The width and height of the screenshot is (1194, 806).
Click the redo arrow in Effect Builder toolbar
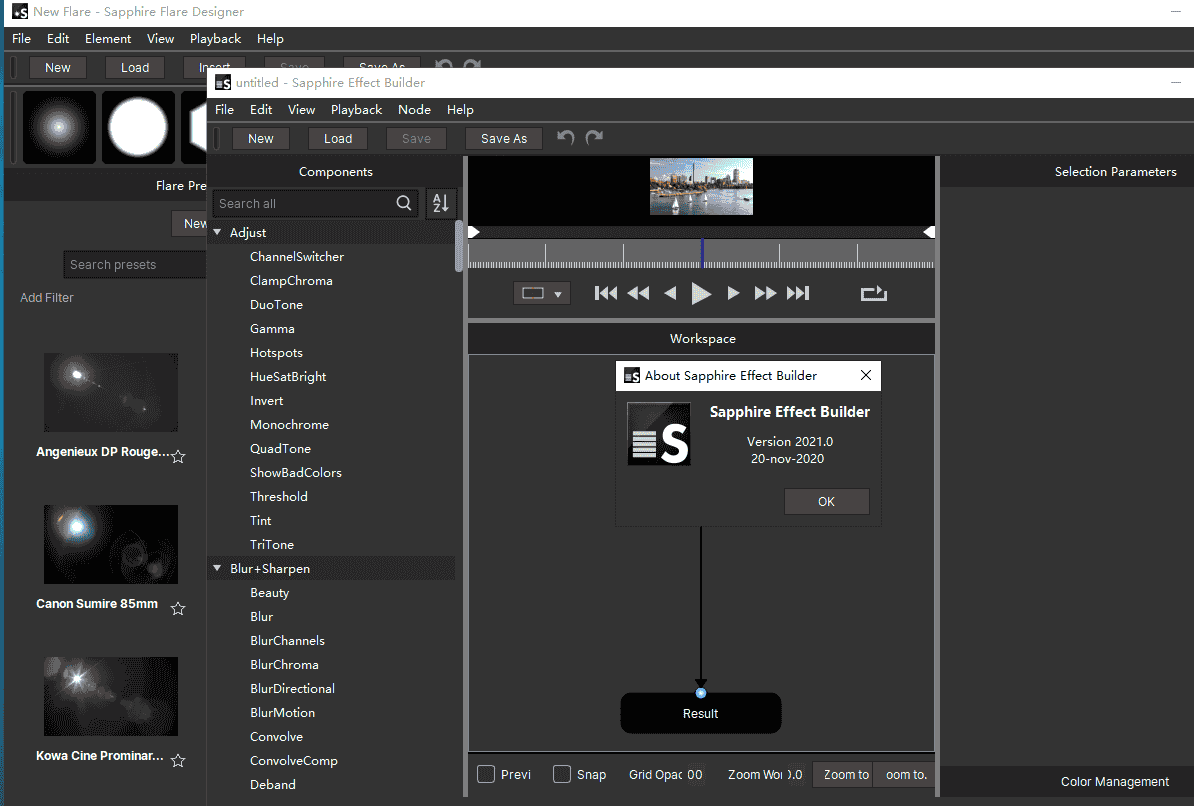[x=595, y=138]
